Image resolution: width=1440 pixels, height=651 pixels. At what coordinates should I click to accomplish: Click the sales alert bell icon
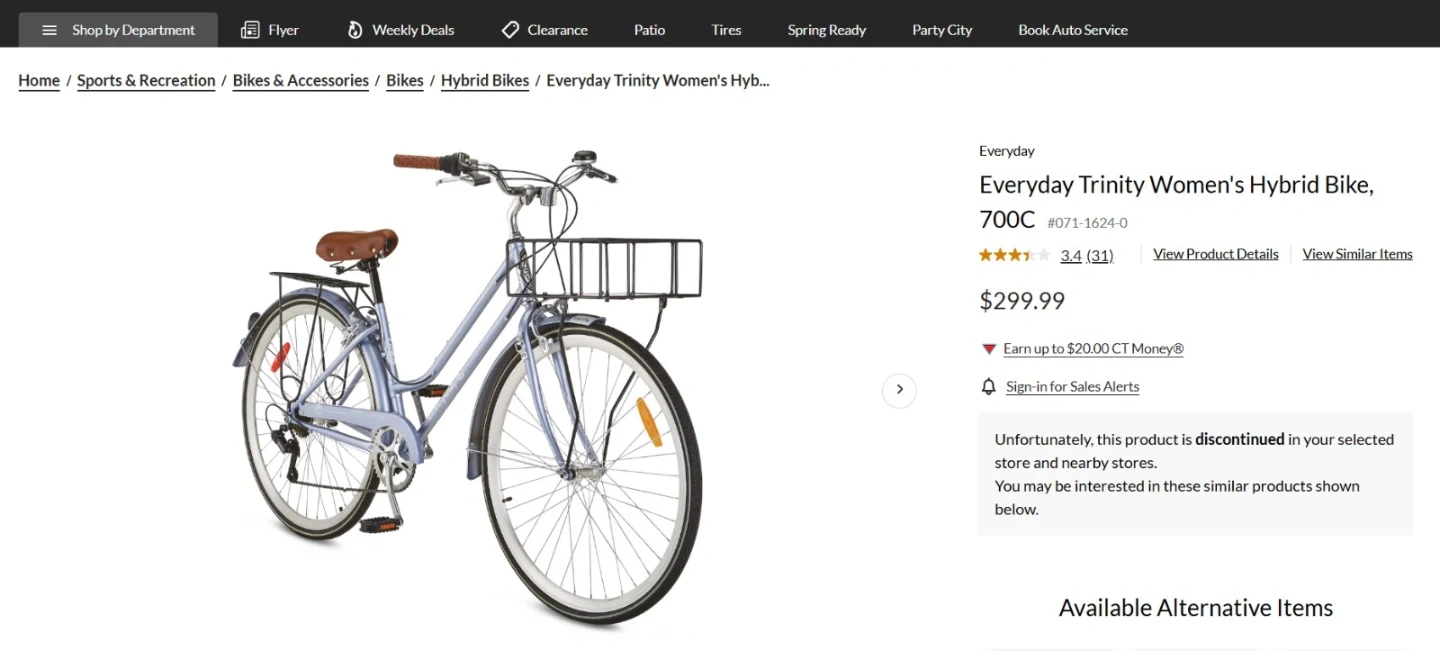click(x=988, y=386)
